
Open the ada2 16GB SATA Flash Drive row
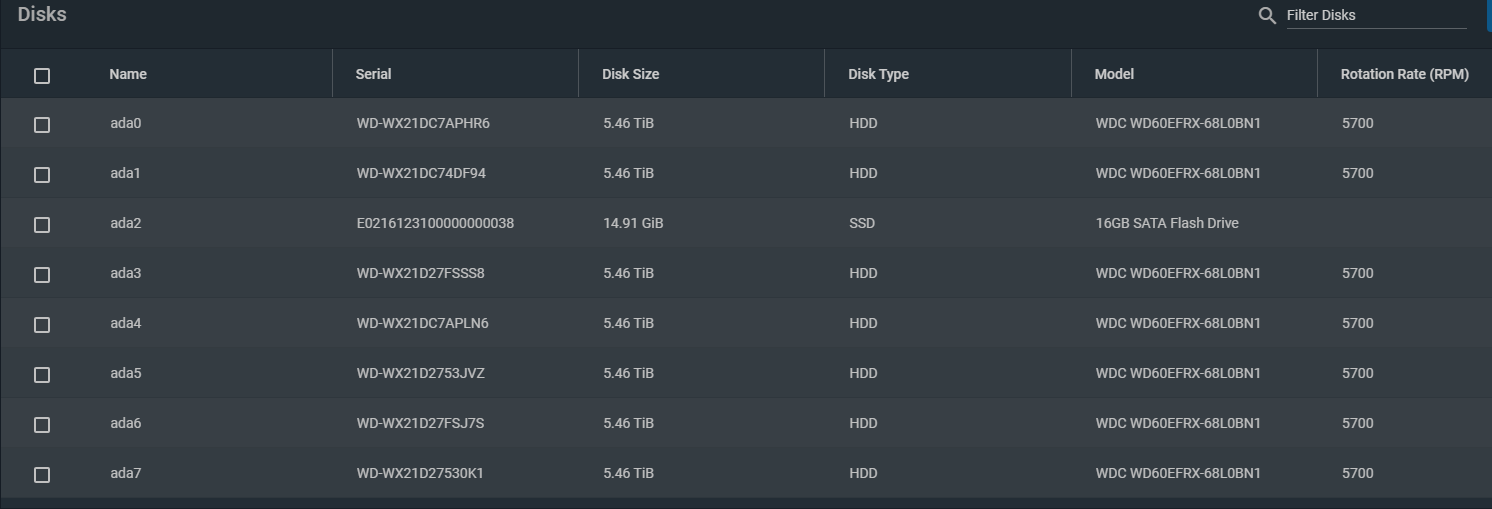pyautogui.click(x=746, y=223)
